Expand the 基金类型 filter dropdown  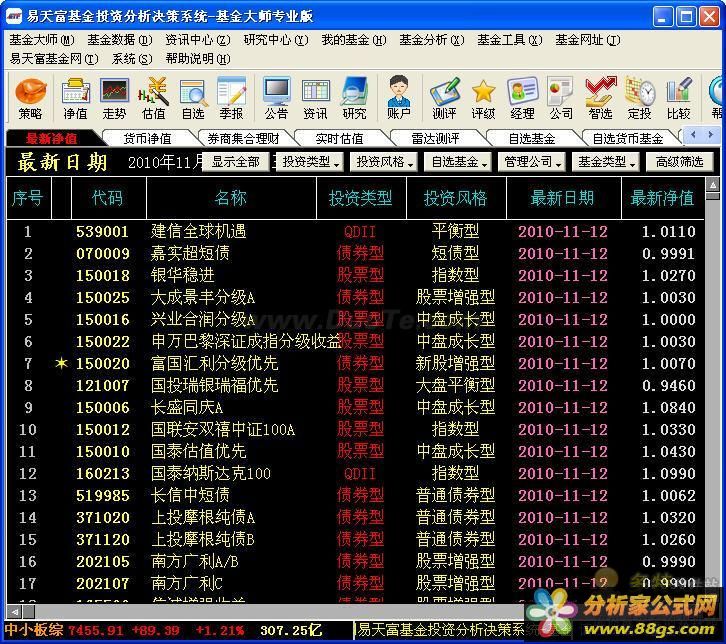(606, 162)
